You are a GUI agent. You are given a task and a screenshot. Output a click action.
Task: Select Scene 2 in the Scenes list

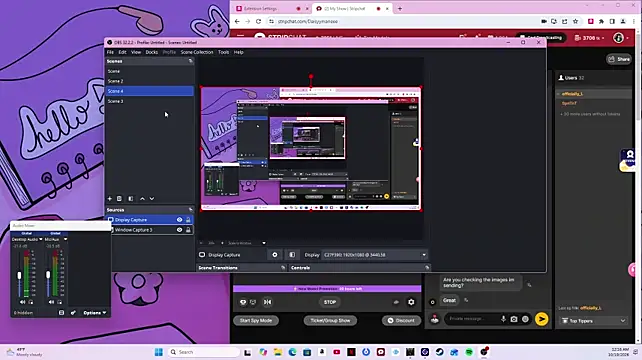click(x=149, y=81)
